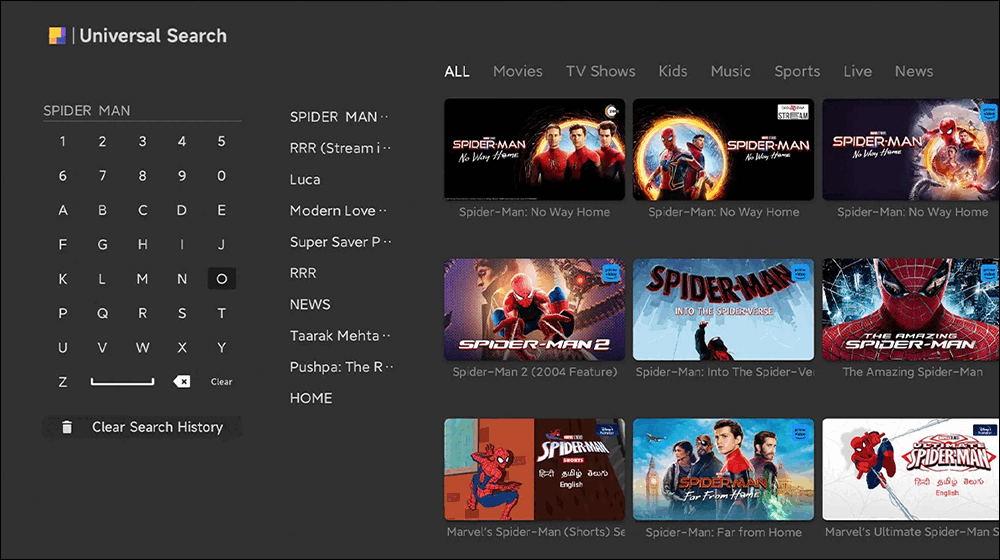The height and width of the screenshot is (560, 1000).
Task: Select letter A on the keyboard
Action: tap(62, 210)
